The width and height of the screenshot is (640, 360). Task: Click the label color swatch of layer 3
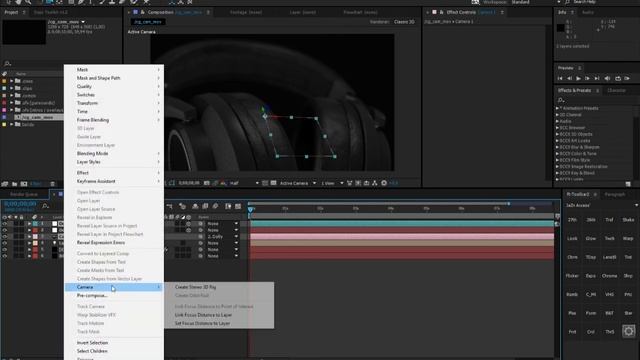point(36,237)
